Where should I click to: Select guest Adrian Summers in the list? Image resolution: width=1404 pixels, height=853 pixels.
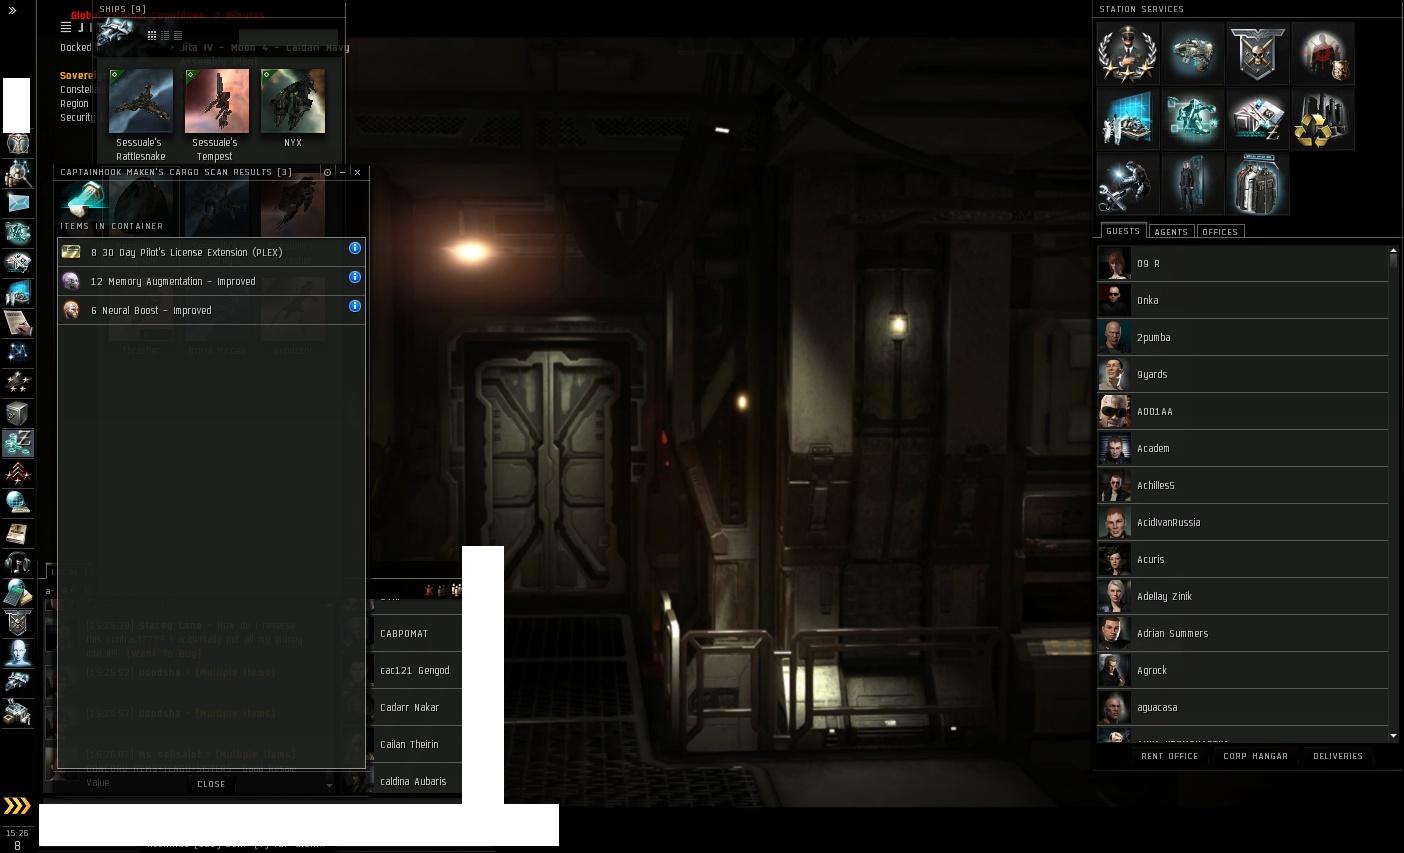point(1243,633)
